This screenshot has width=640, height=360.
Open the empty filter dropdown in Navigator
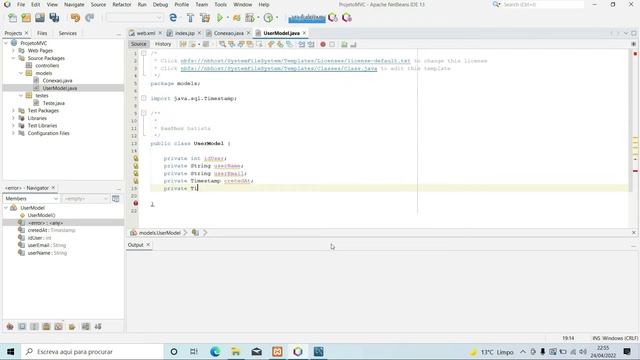(86, 198)
